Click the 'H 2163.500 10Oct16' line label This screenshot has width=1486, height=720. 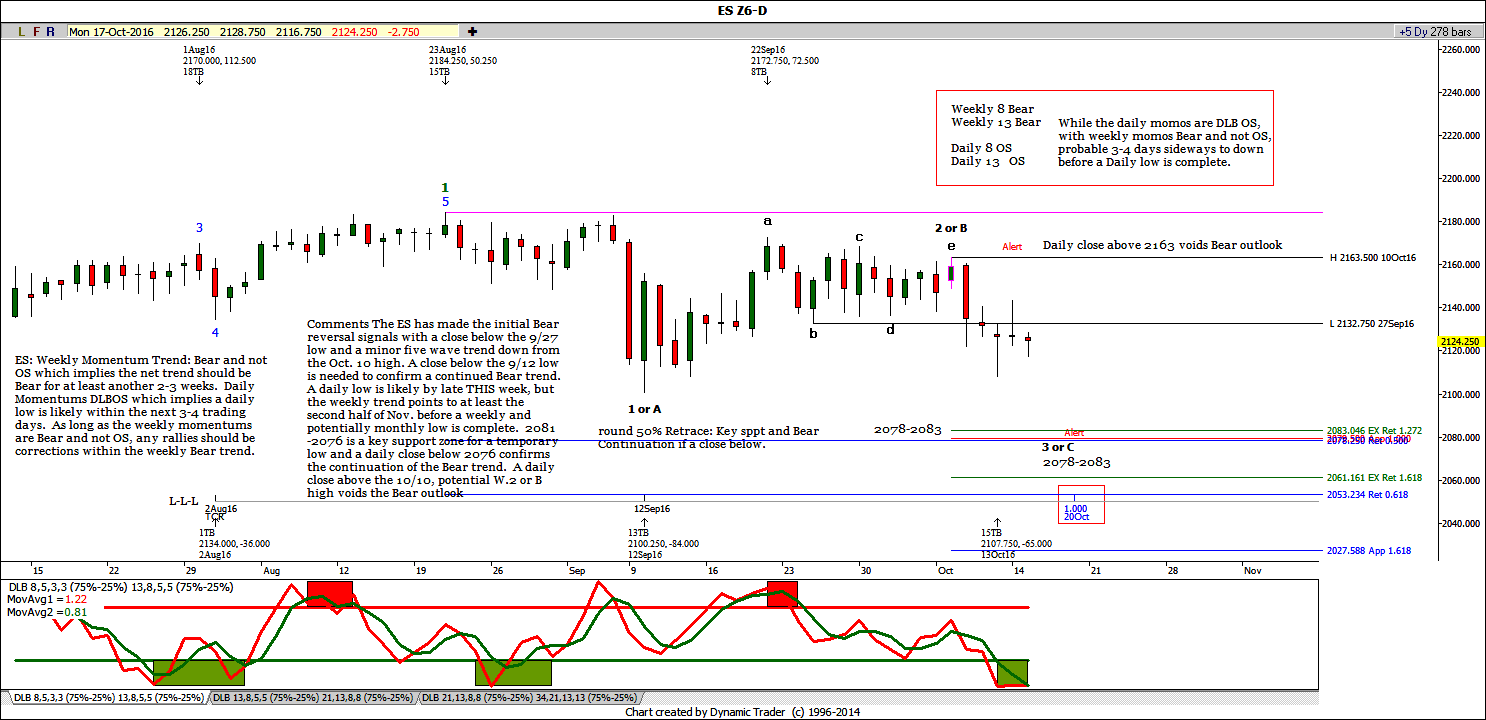coord(1372,257)
